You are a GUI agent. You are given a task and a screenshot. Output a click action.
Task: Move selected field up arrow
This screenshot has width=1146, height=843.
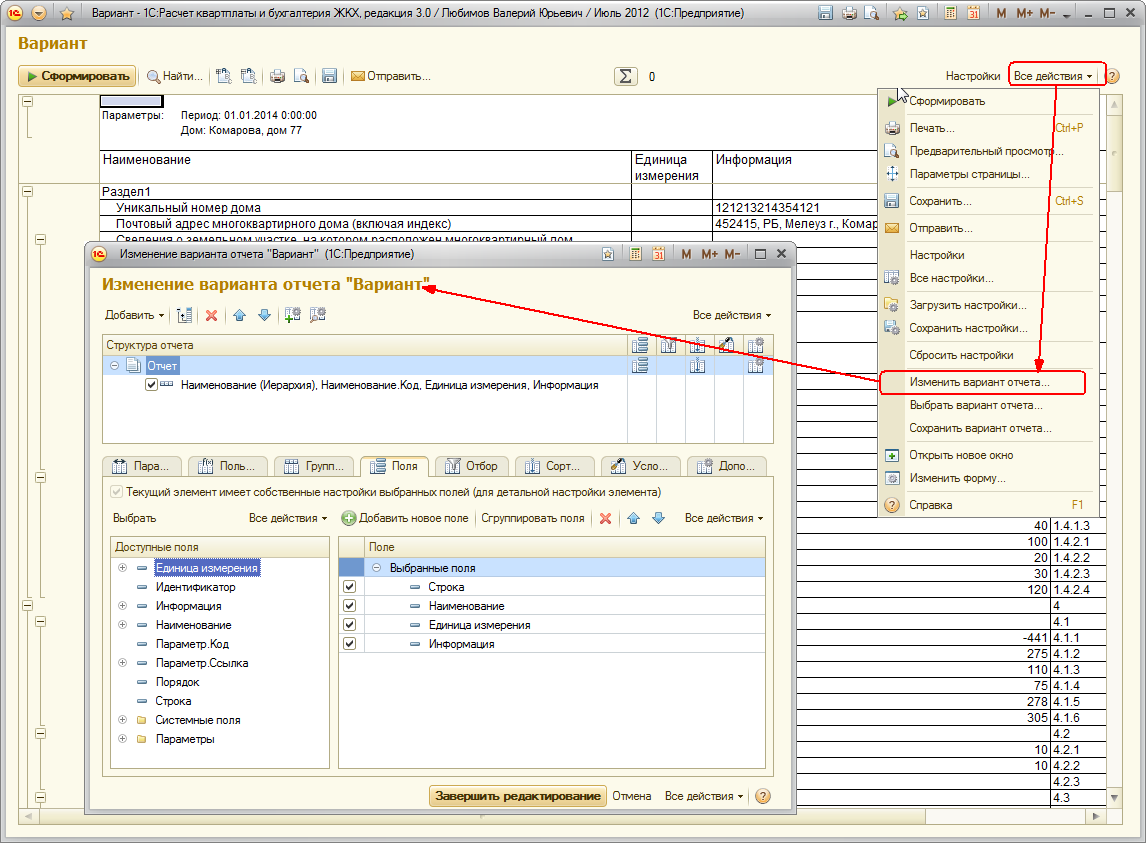[634, 518]
